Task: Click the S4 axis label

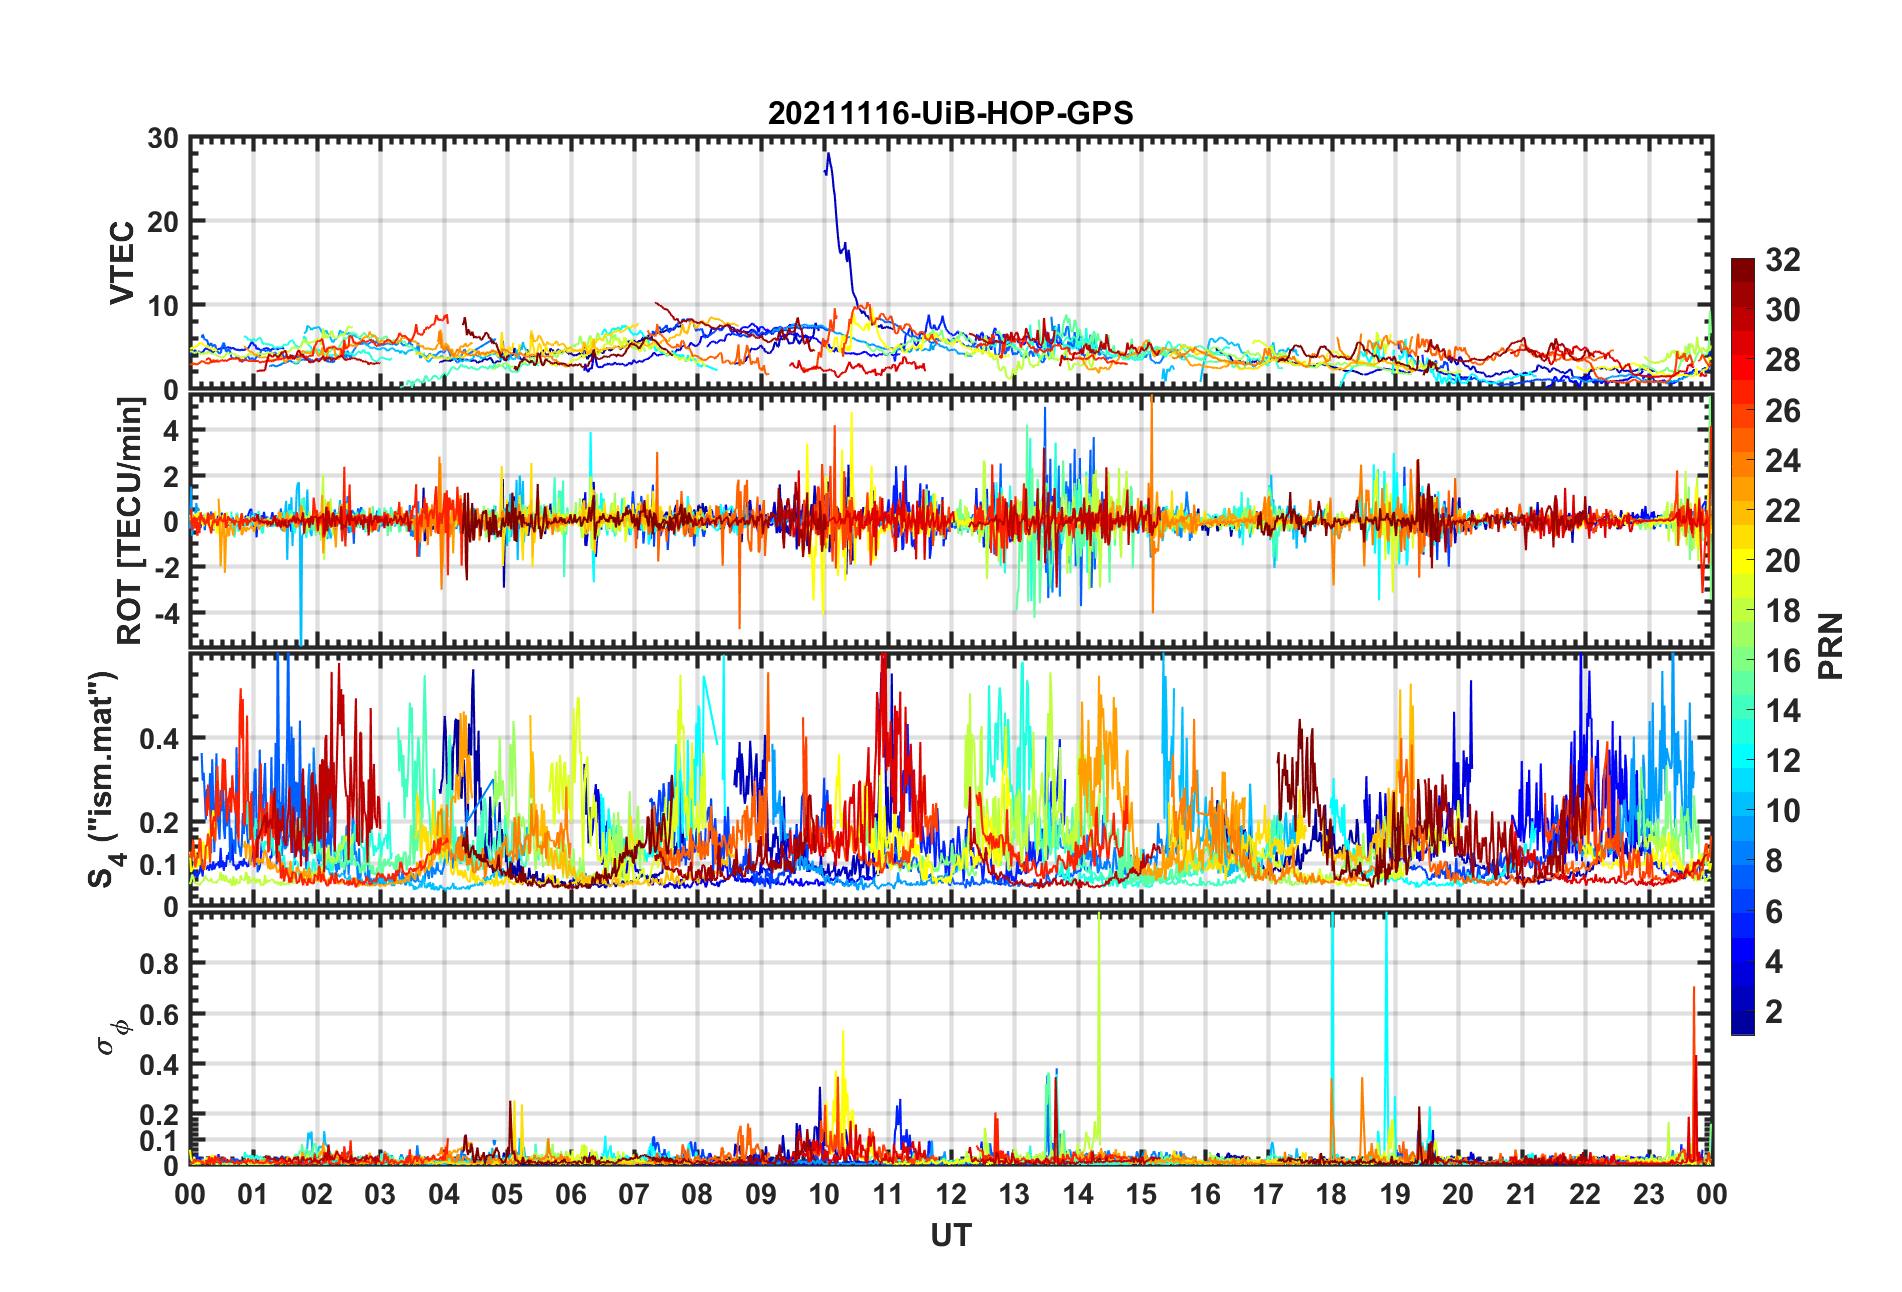Action: [102, 779]
